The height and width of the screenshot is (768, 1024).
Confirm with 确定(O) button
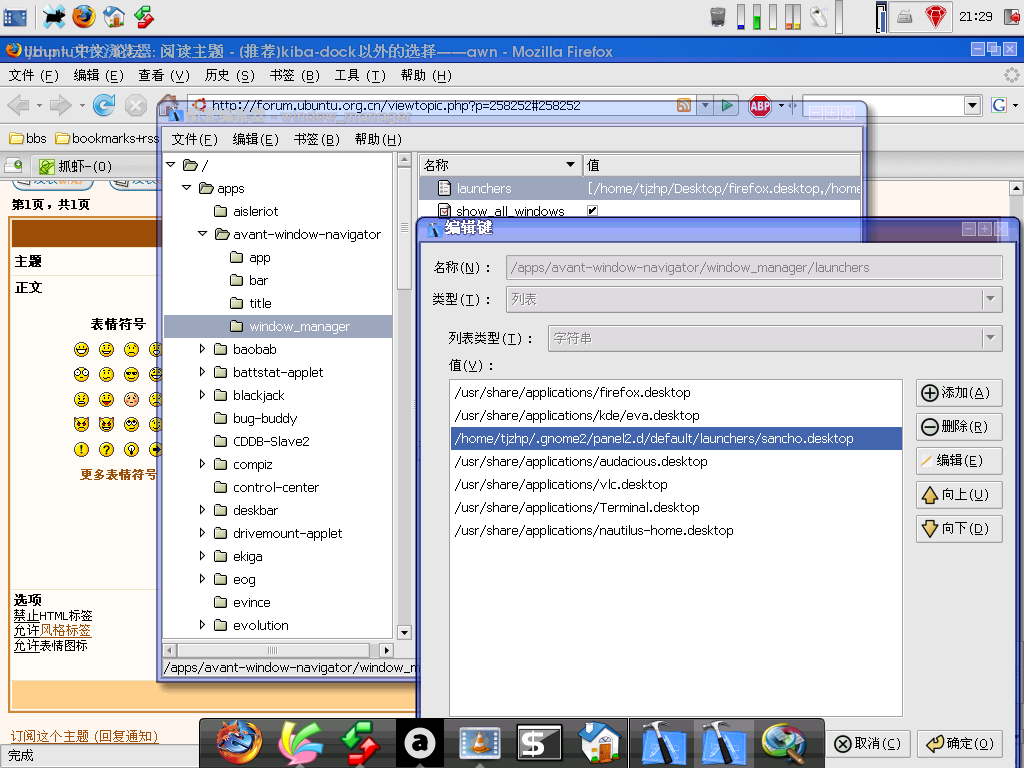pyautogui.click(x=960, y=743)
